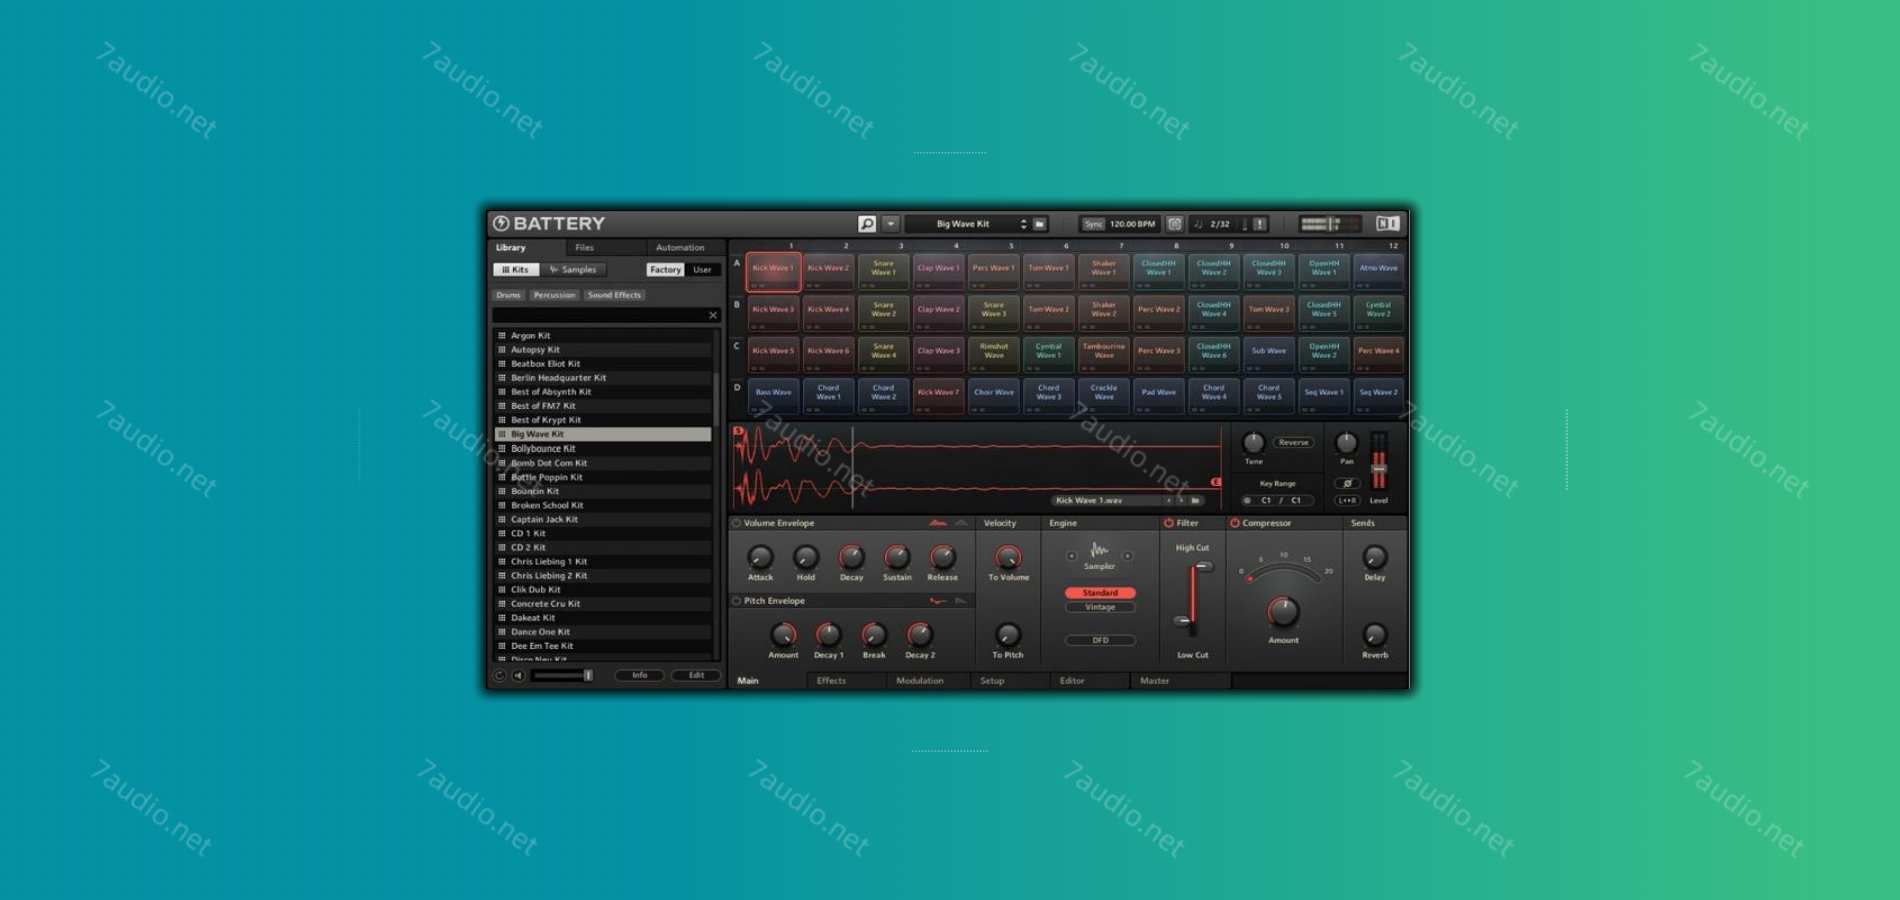Open the Big Wave Kit name dropdown
The width and height of the screenshot is (1900, 900).
pyautogui.click(x=962, y=224)
